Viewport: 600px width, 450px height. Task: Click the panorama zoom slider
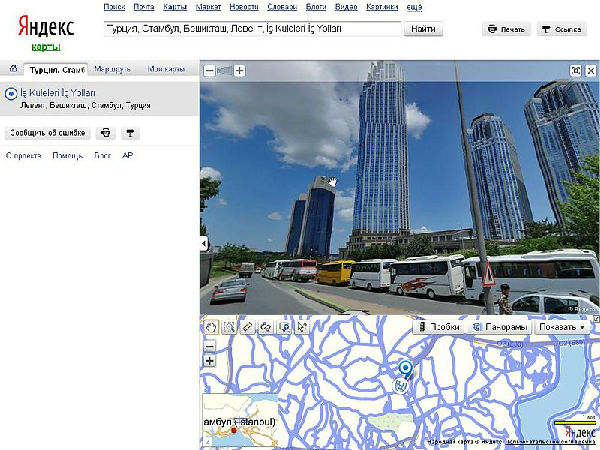224,71
